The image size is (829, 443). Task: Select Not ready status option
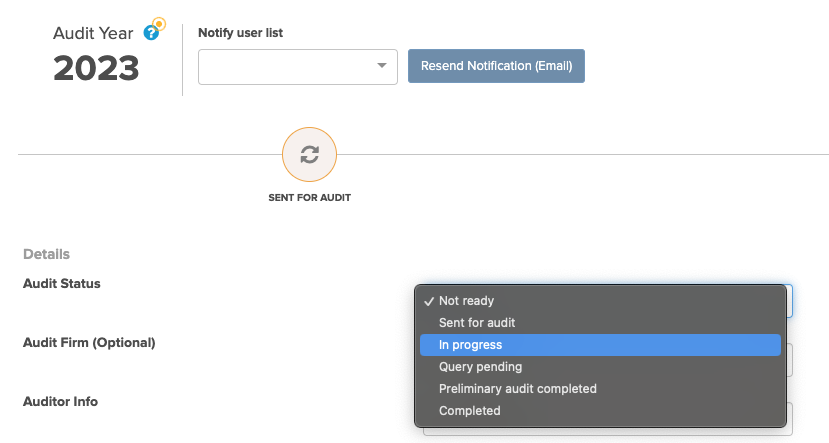[x=600, y=301]
